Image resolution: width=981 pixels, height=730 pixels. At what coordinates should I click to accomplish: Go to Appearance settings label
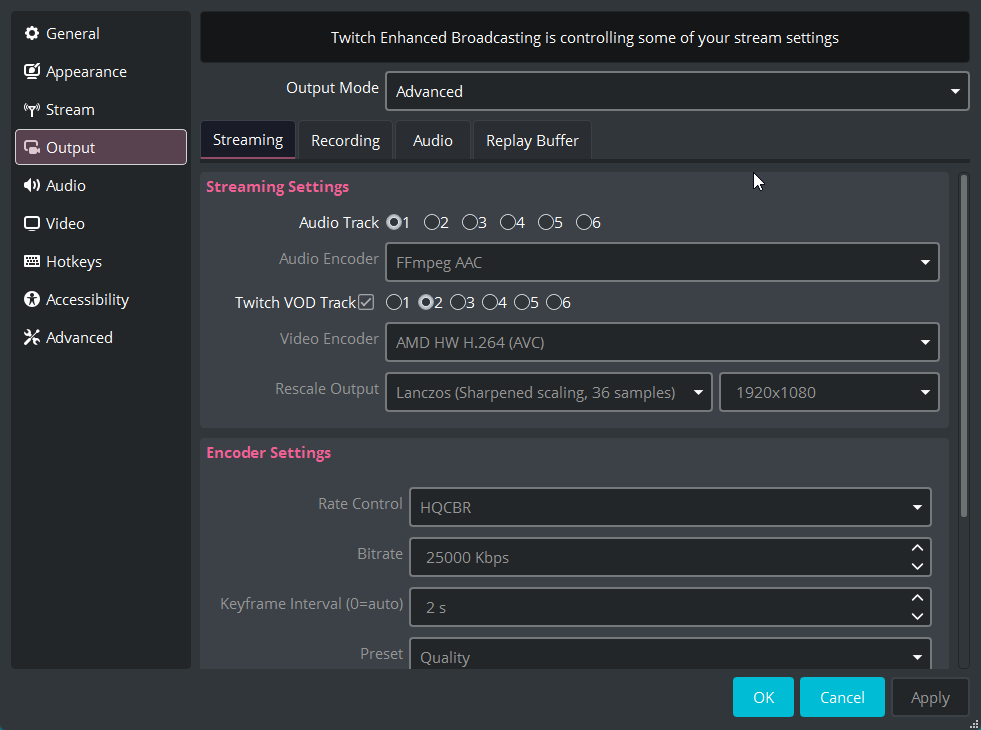[86, 72]
